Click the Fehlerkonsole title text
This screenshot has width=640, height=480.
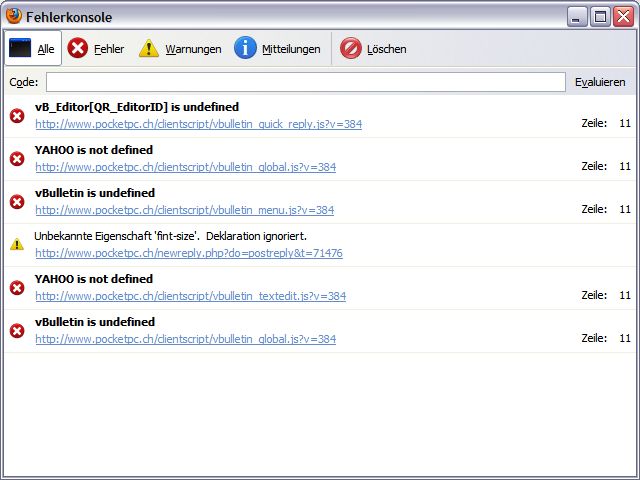click(69, 17)
